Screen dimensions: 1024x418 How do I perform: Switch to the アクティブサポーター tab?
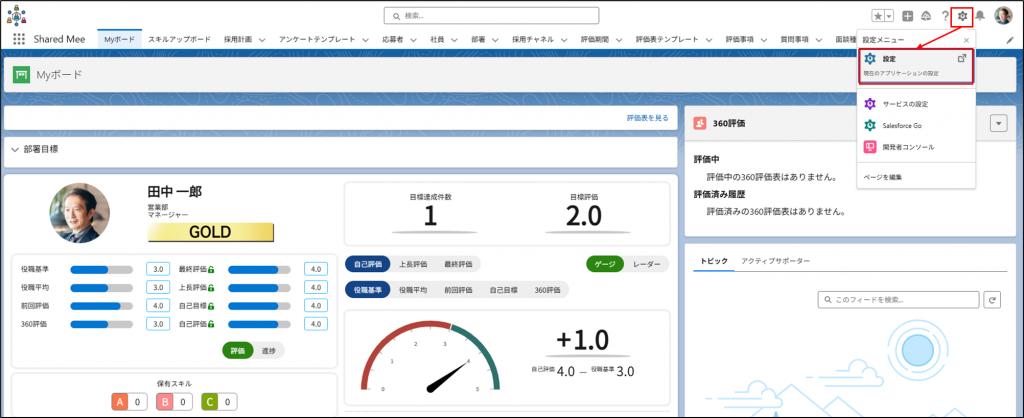coord(775,260)
